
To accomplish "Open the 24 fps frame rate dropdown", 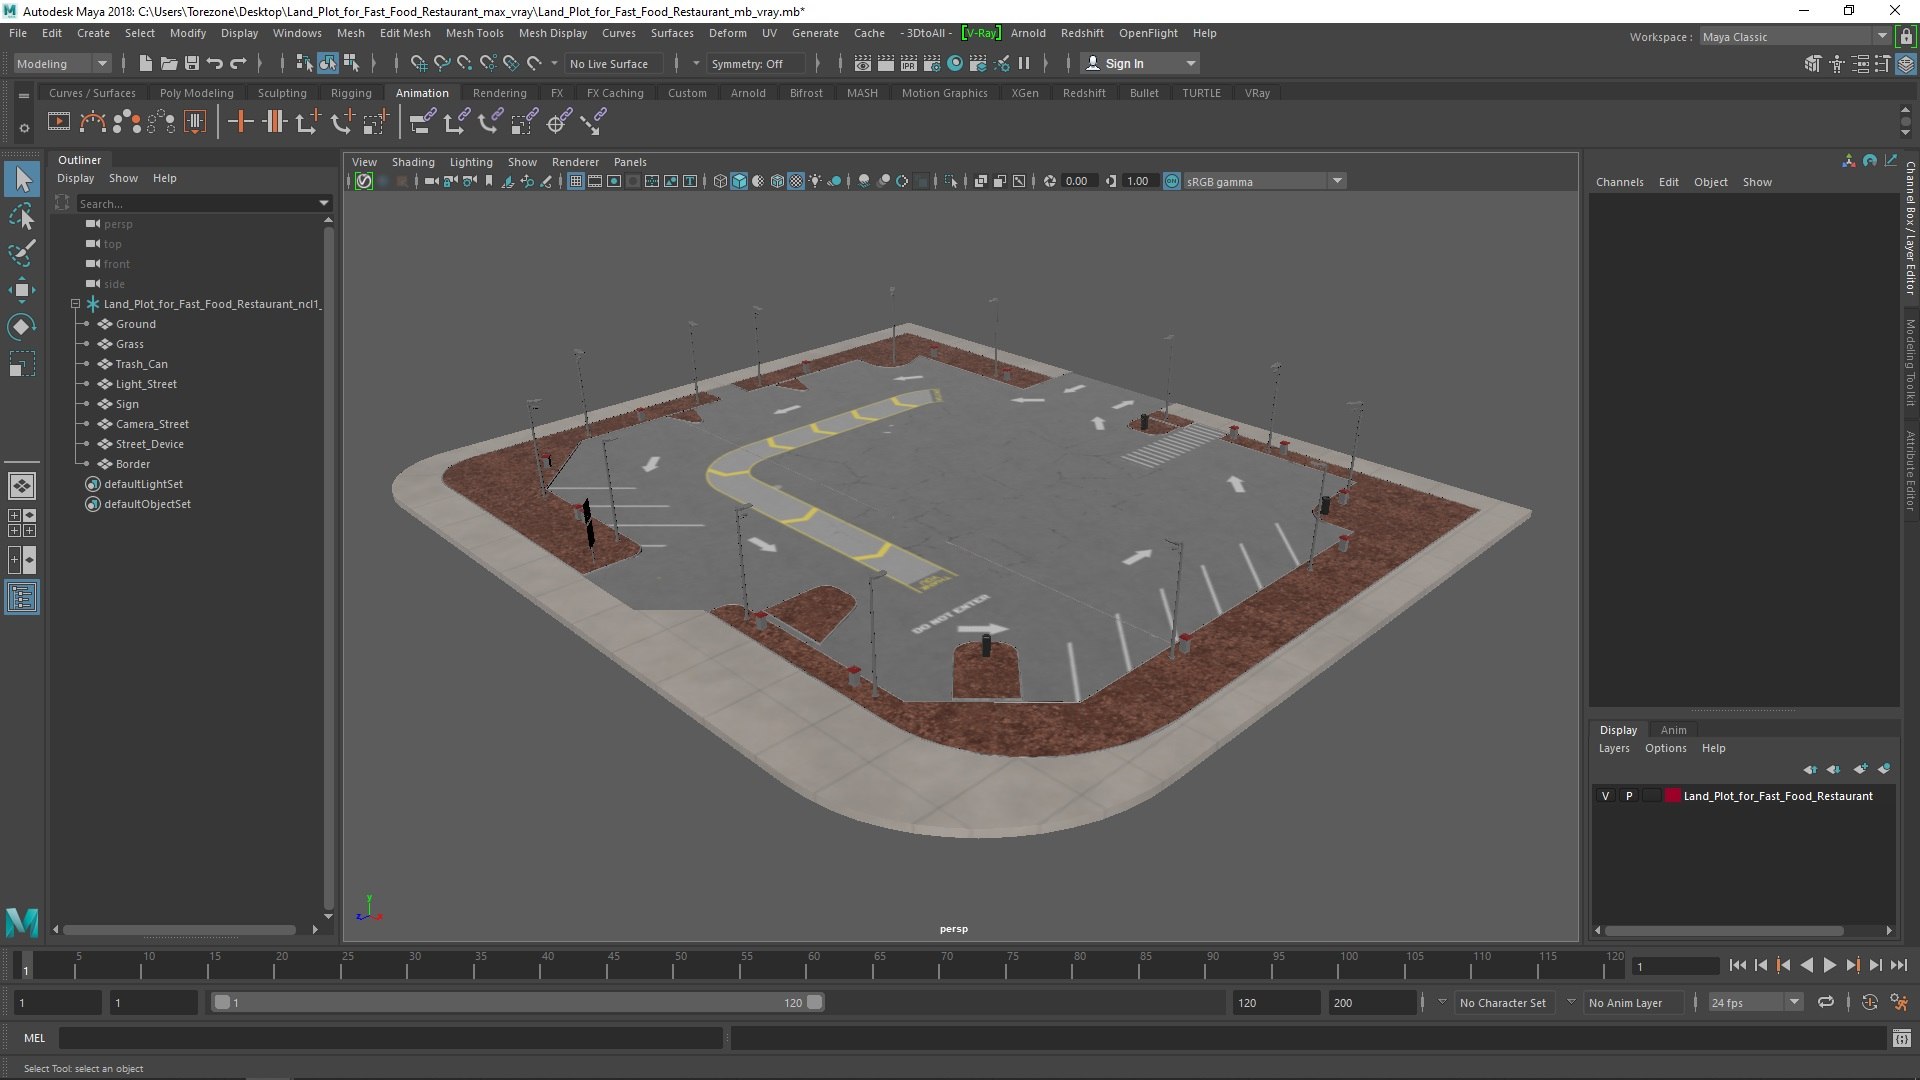I will point(1755,1002).
